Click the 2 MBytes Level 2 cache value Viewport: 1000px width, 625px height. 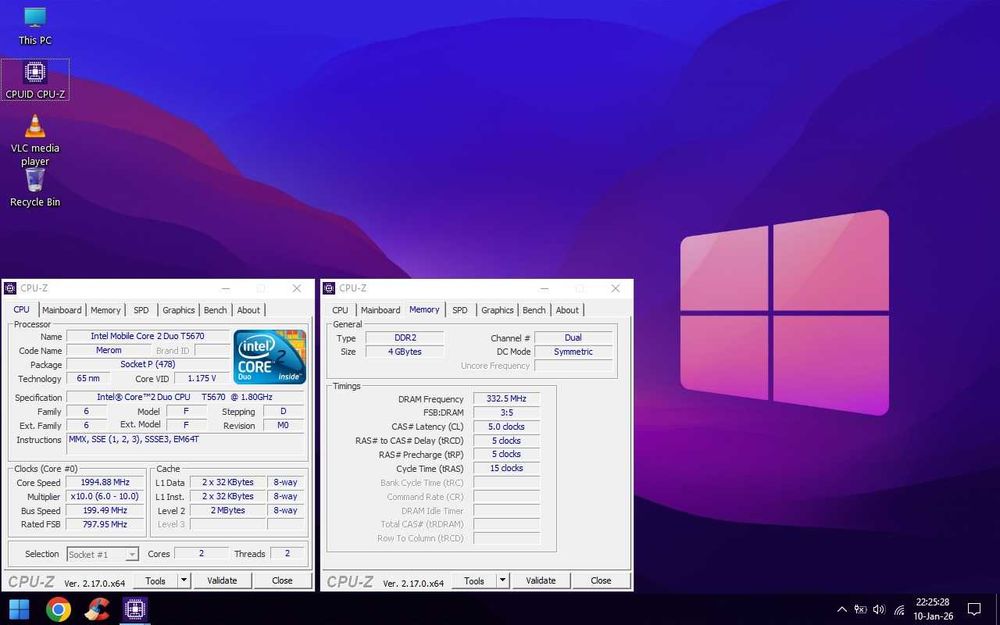pyautogui.click(x=228, y=511)
